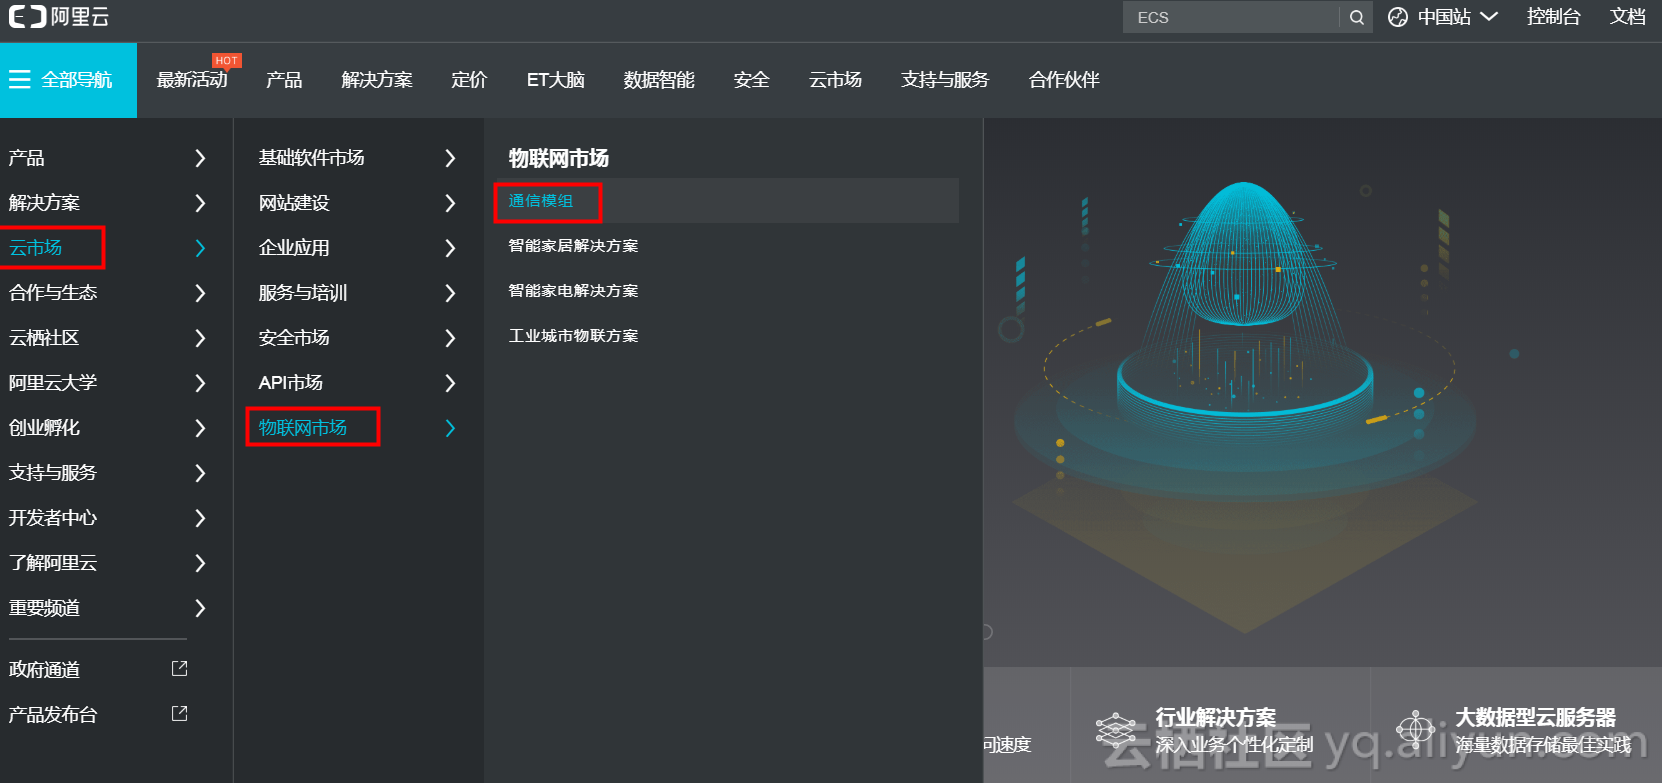Select API市场 in second column

(x=291, y=383)
